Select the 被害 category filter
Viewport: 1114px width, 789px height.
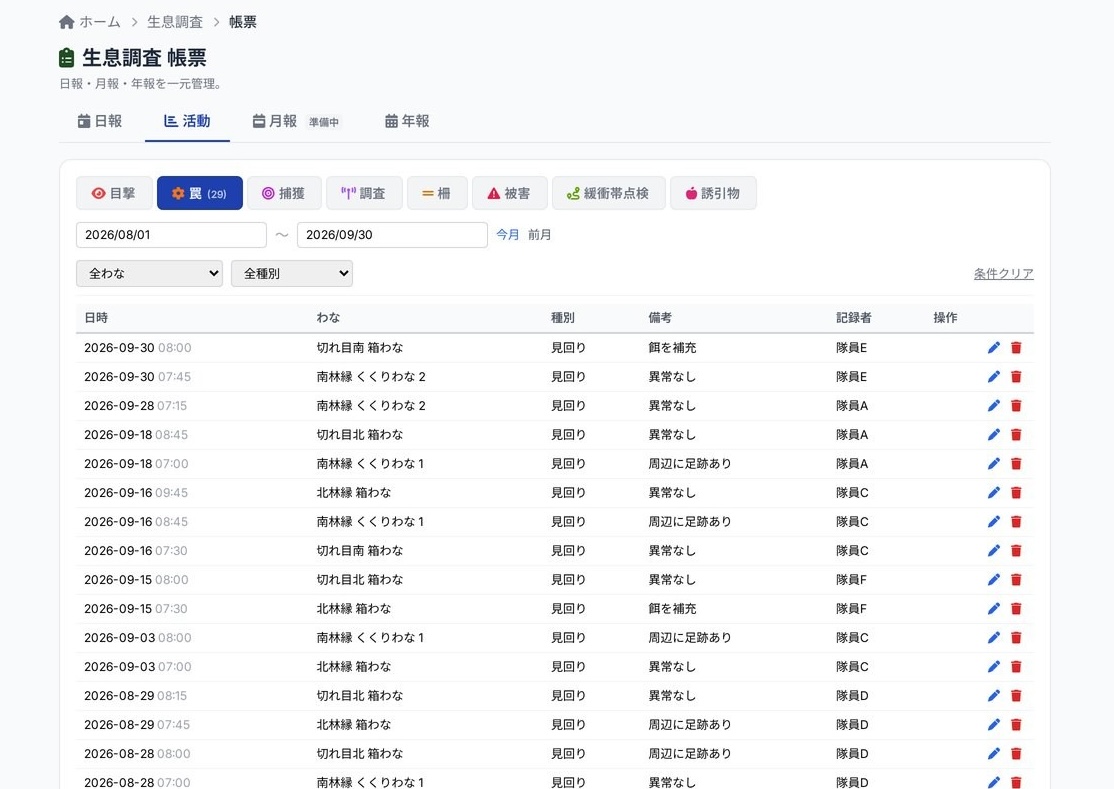click(509, 193)
